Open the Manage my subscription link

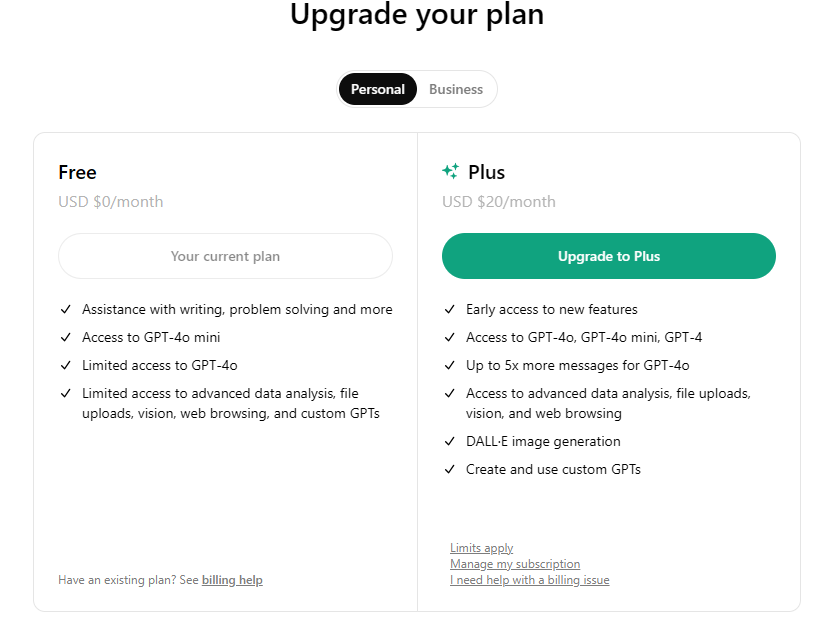click(515, 564)
